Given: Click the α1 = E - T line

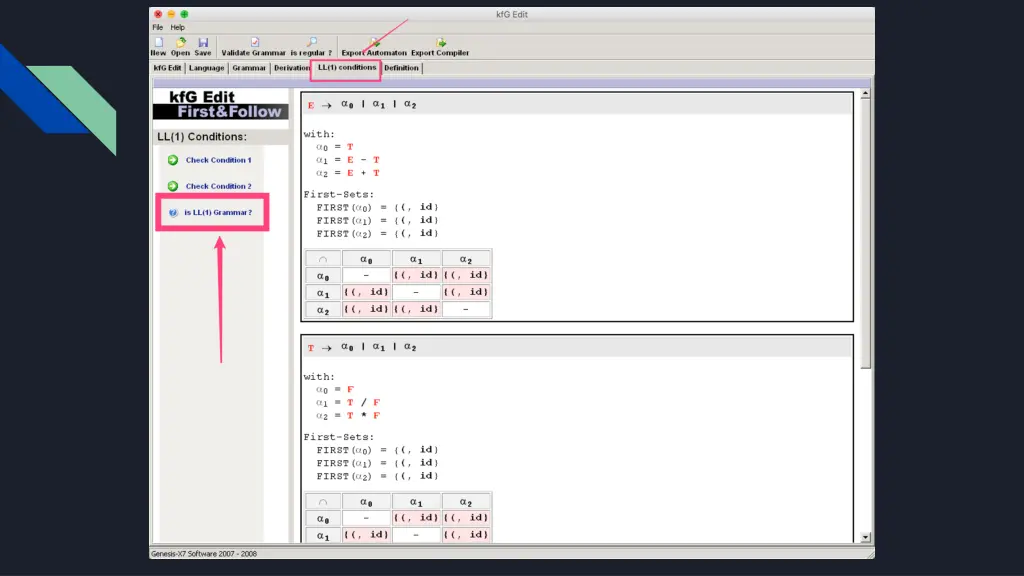Looking at the screenshot, I should pos(347,160).
